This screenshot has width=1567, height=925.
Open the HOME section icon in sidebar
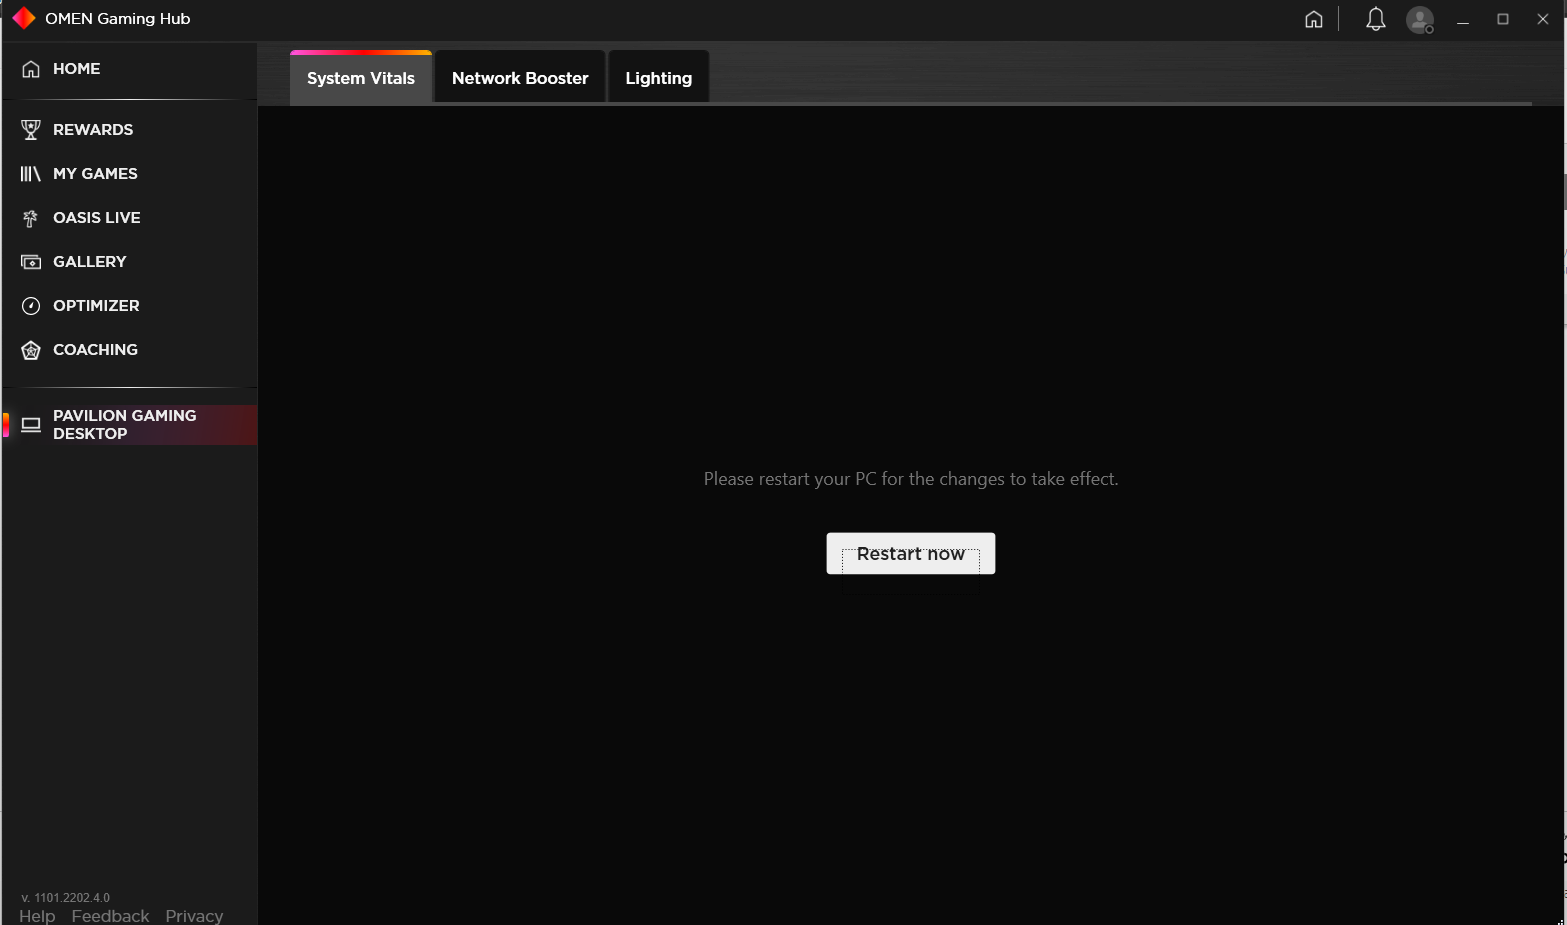pyautogui.click(x=30, y=68)
